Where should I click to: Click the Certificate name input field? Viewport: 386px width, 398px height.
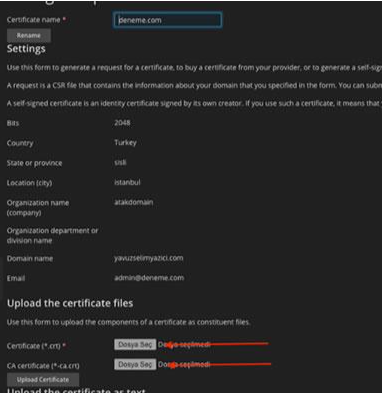[167, 20]
